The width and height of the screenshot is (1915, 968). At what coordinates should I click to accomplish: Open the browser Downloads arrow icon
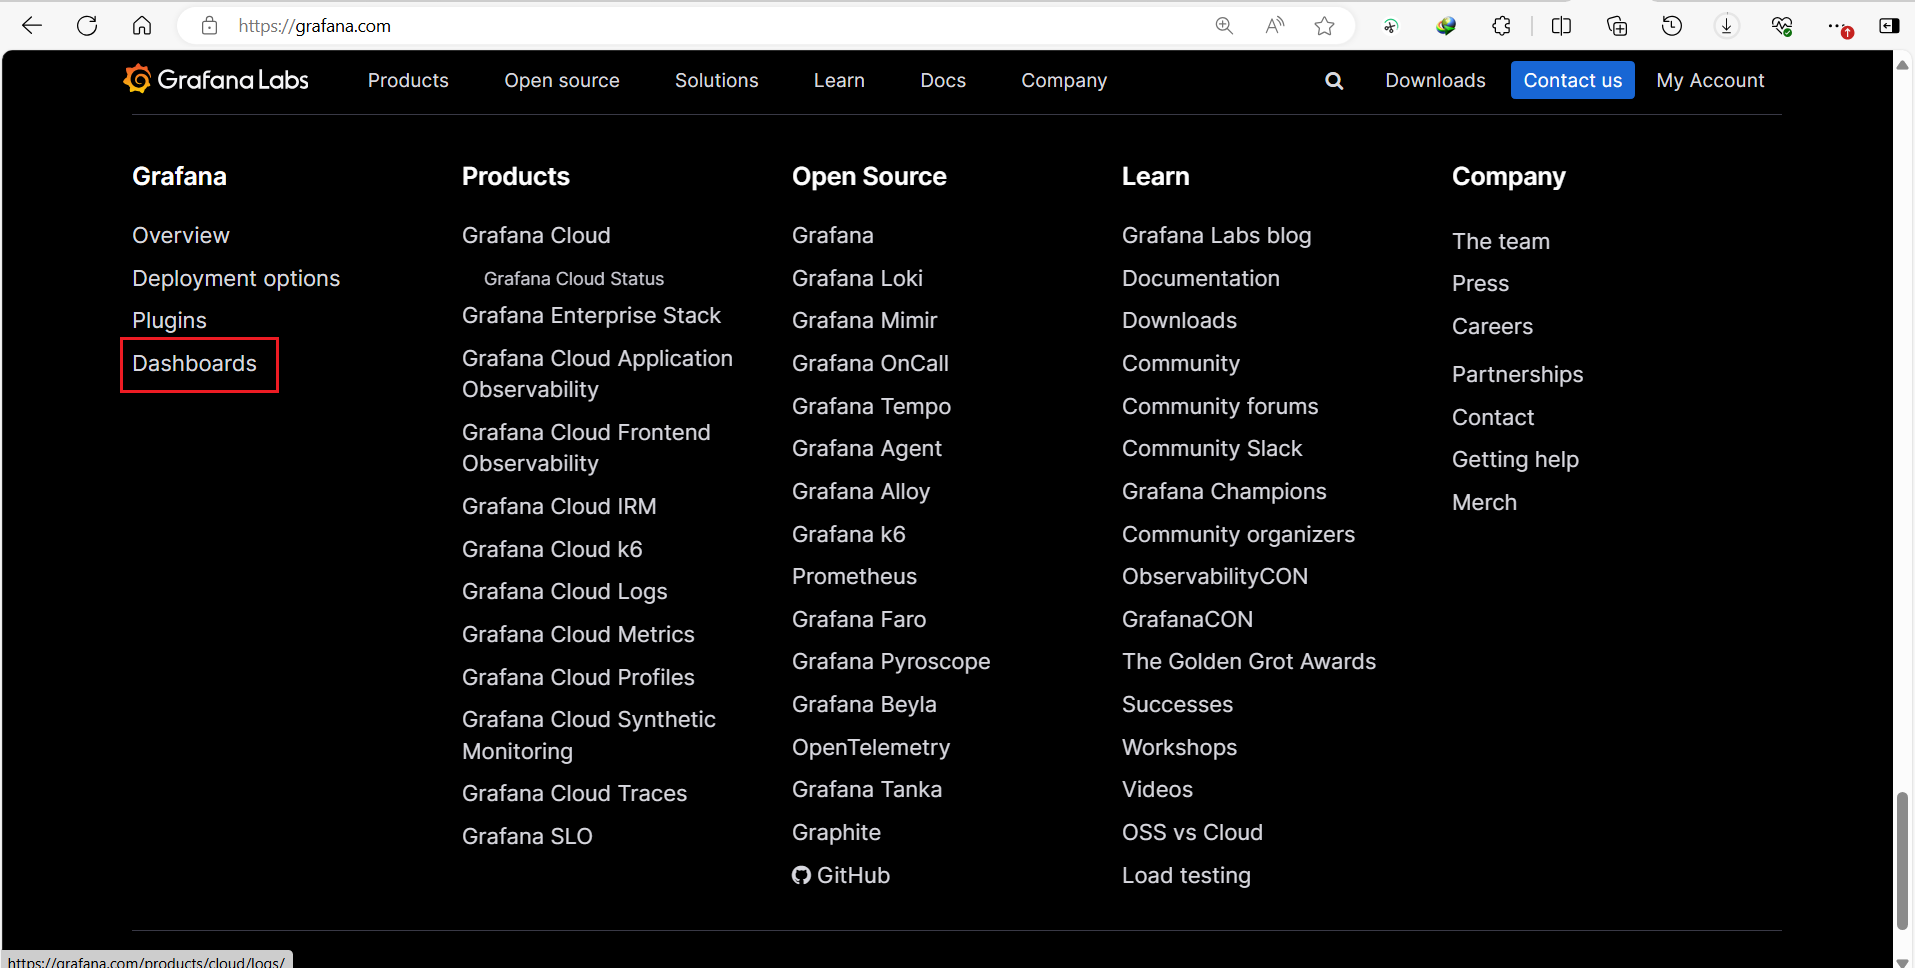[x=1727, y=26]
